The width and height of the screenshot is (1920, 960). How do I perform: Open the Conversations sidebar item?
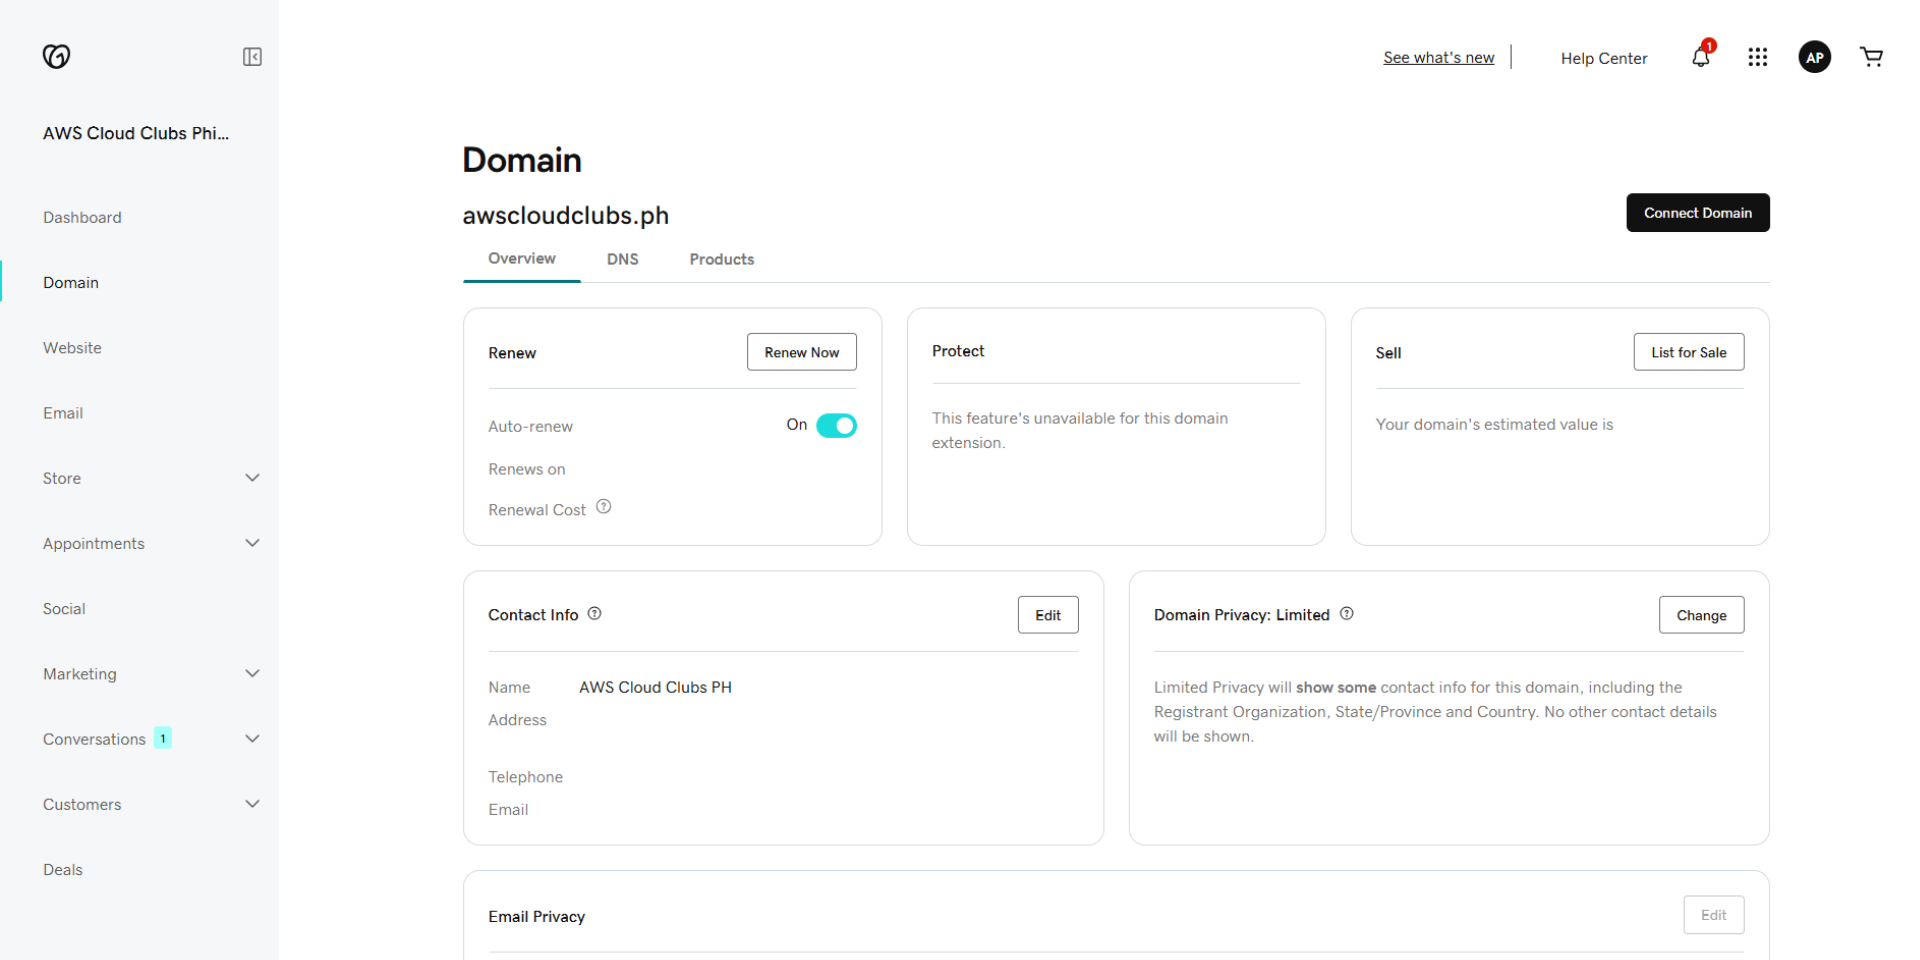point(94,739)
